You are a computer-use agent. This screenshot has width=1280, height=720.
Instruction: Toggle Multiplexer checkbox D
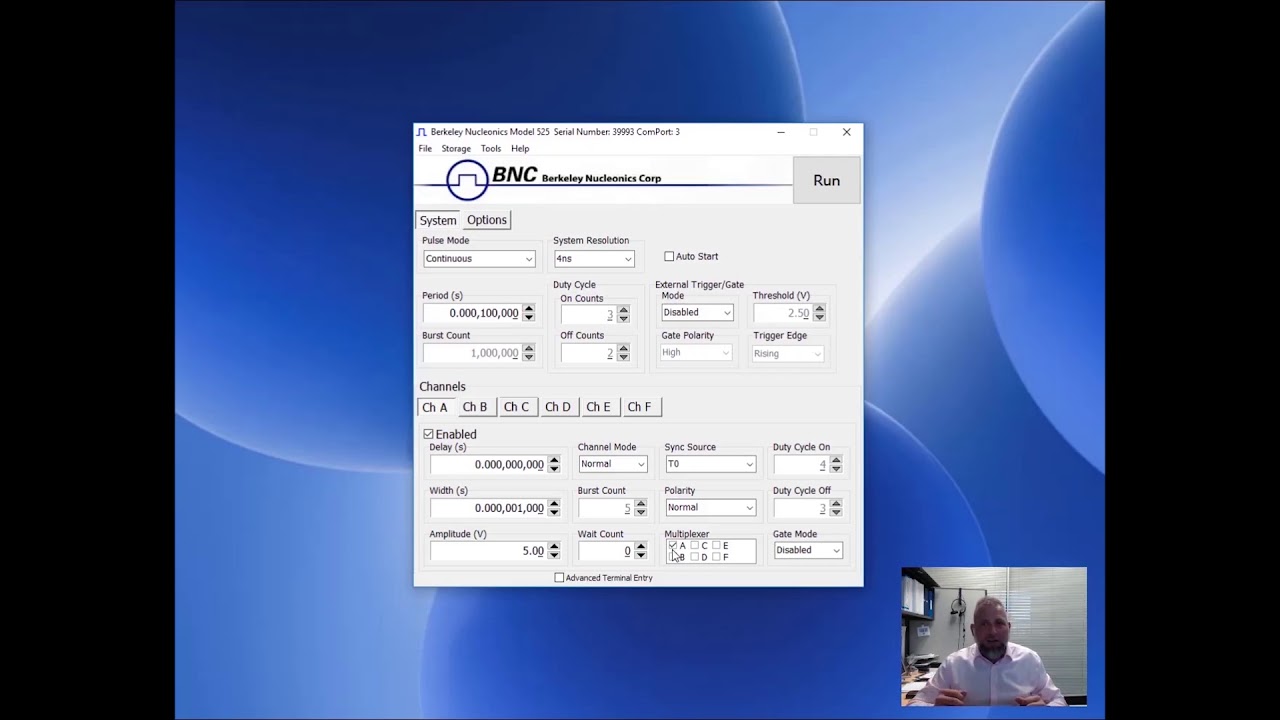694,557
